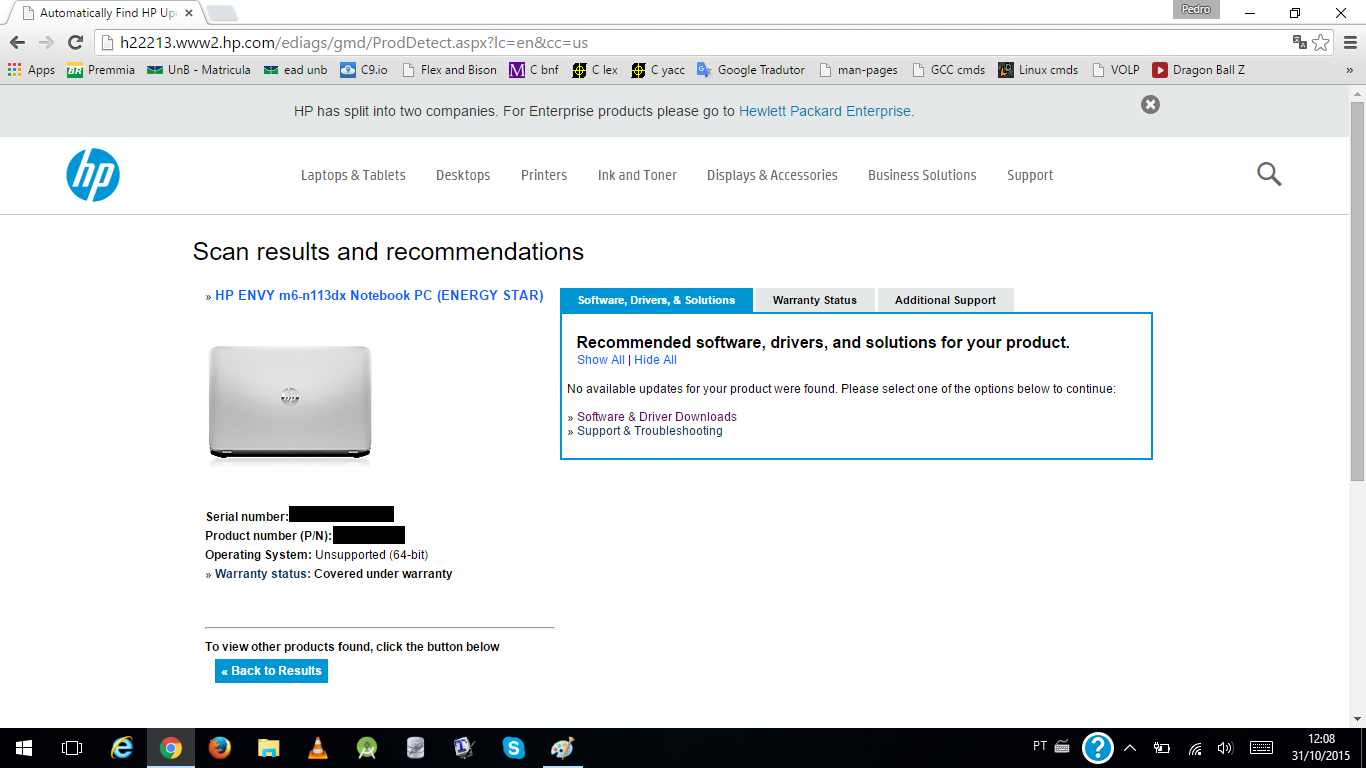Open a new browser tab
Screen dimensions: 1366x768
pos(221,13)
